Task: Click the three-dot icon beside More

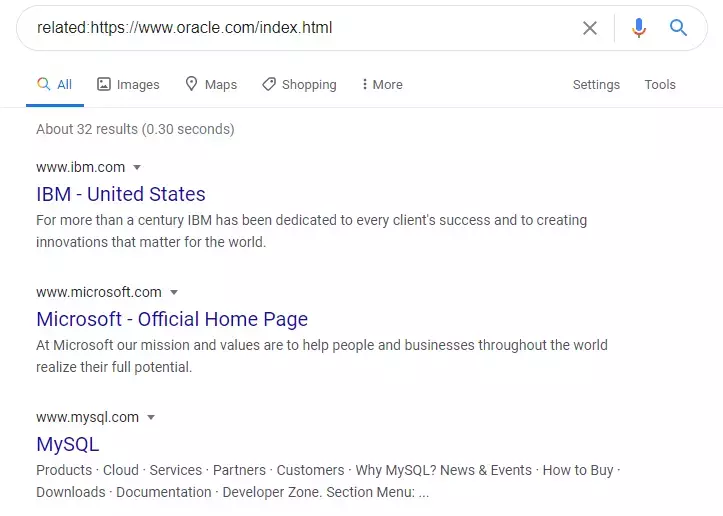Action: pyautogui.click(x=364, y=84)
